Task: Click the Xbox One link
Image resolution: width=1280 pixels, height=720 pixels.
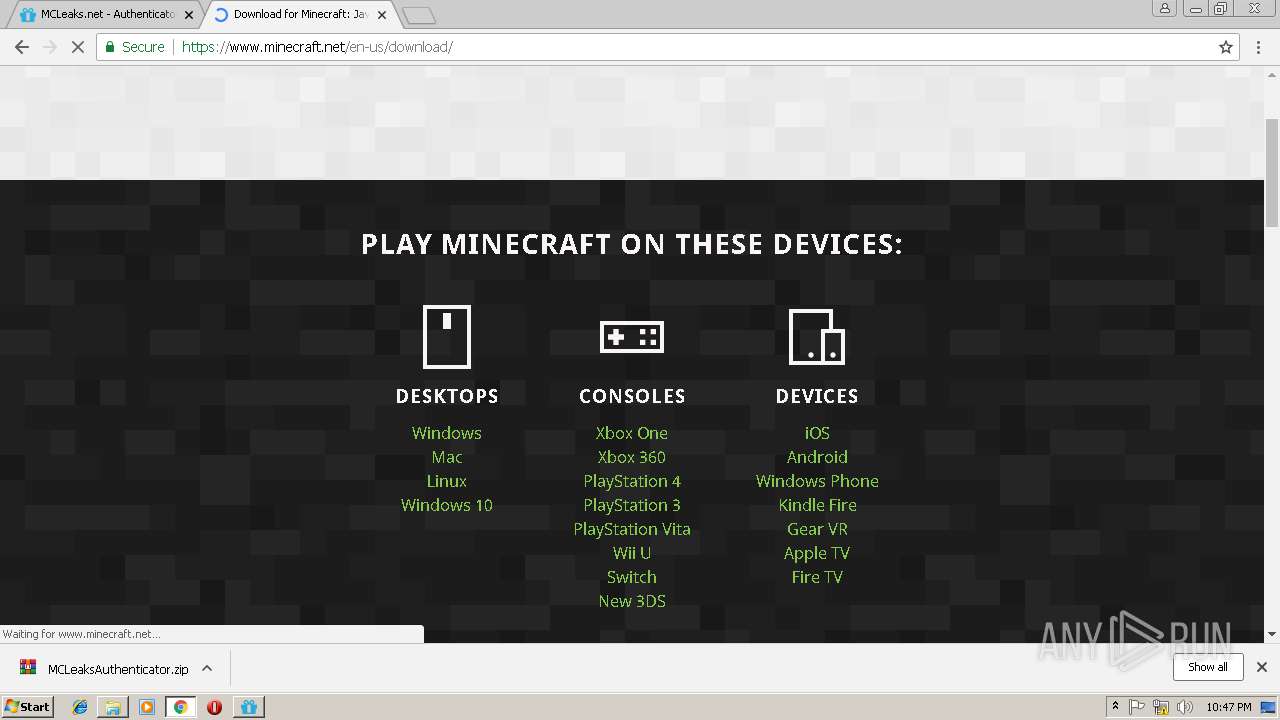Action: (x=632, y=433)
